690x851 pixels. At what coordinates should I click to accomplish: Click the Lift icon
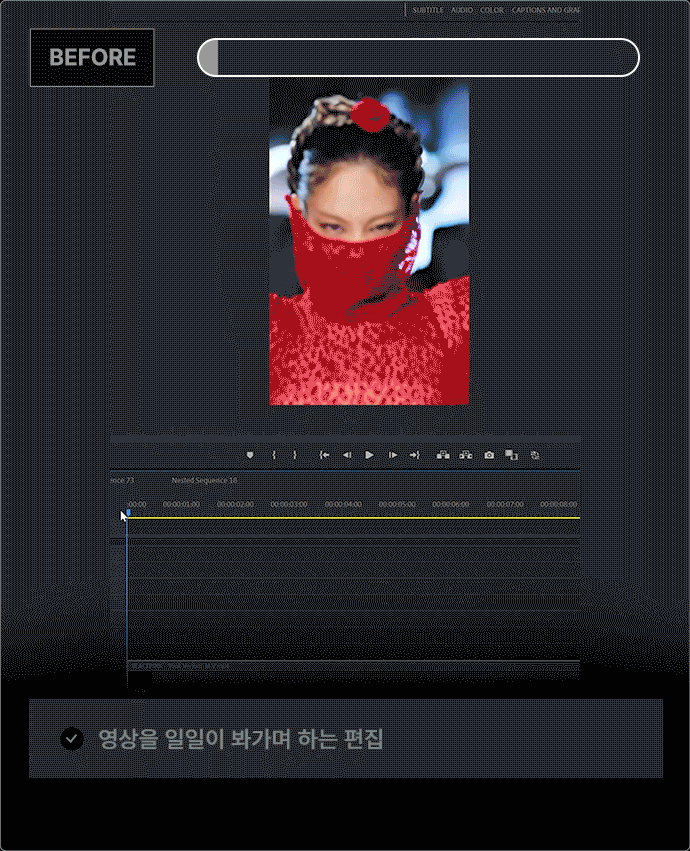pos(443,455)
